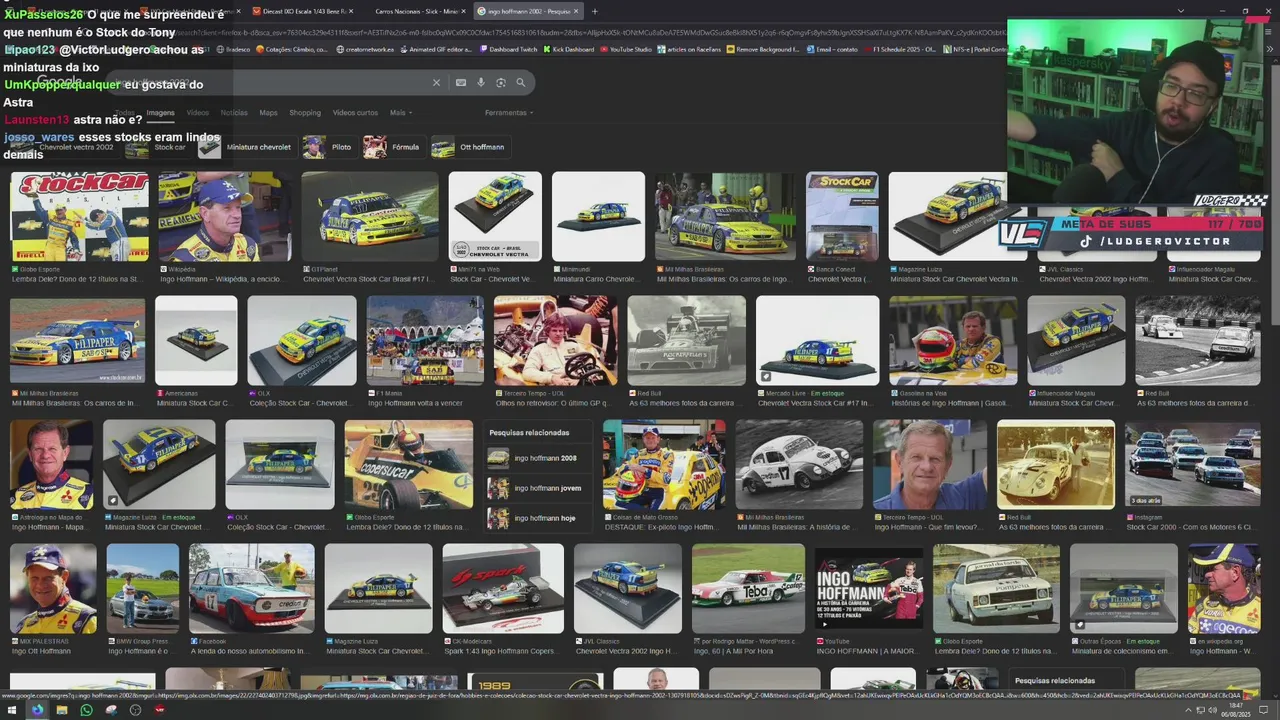Viewport: 1280px width, 720px height.
Task: Open the Facebook blue Beetle image result
Action: tap(251, 589)
